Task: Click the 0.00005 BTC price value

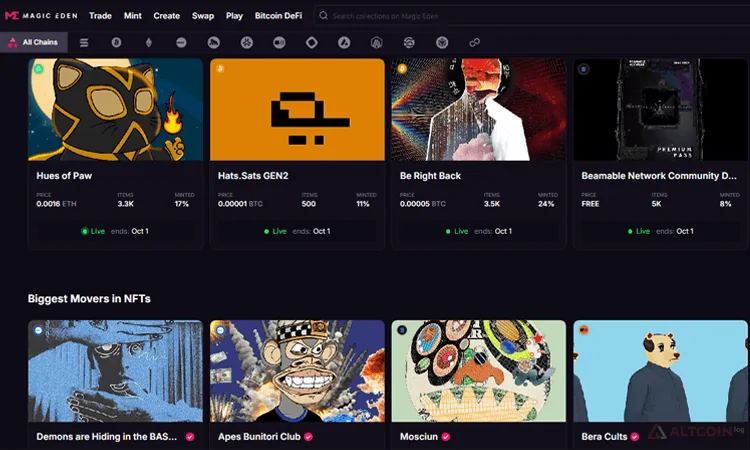Action: pyautogui.click(x=422, y=204)
